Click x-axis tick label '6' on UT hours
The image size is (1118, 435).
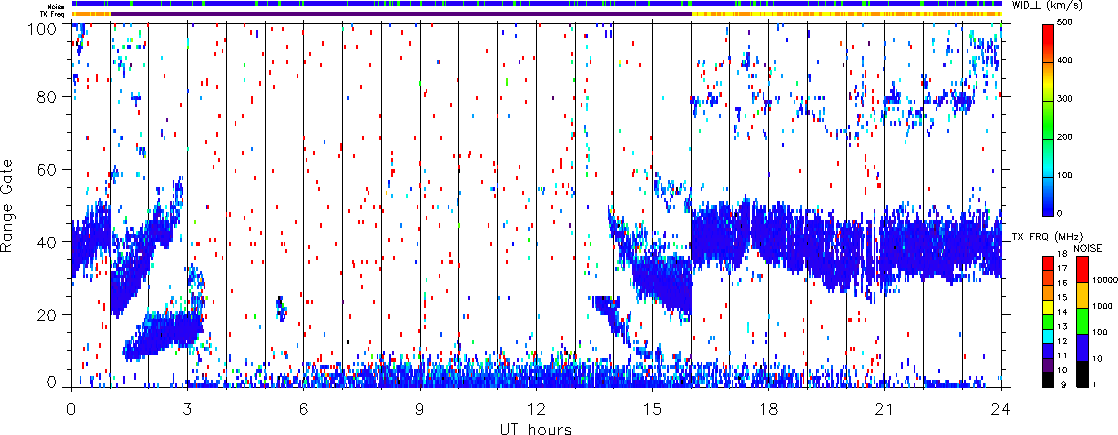click(x=304, y=409)
